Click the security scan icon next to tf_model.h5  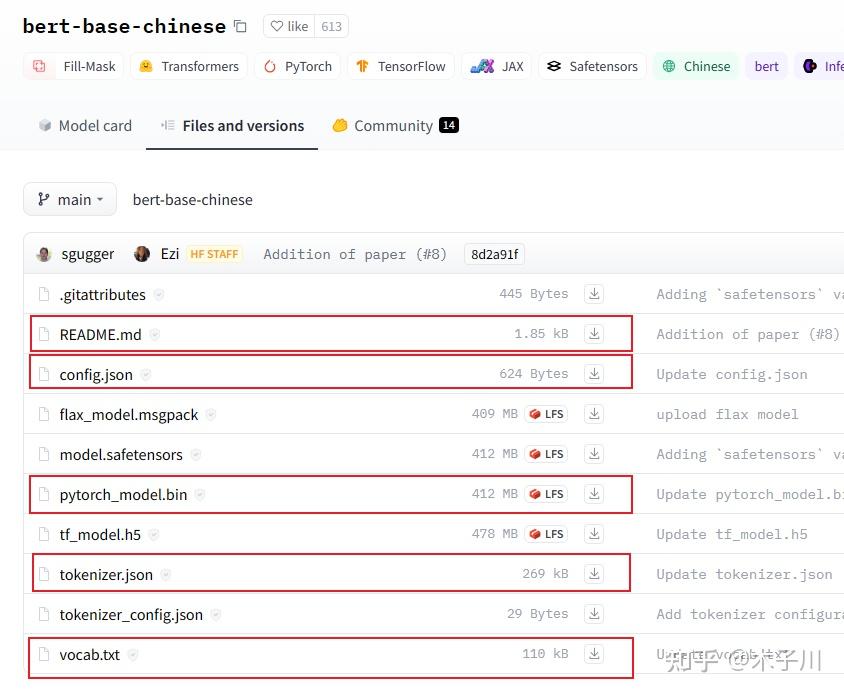point(154,535)
